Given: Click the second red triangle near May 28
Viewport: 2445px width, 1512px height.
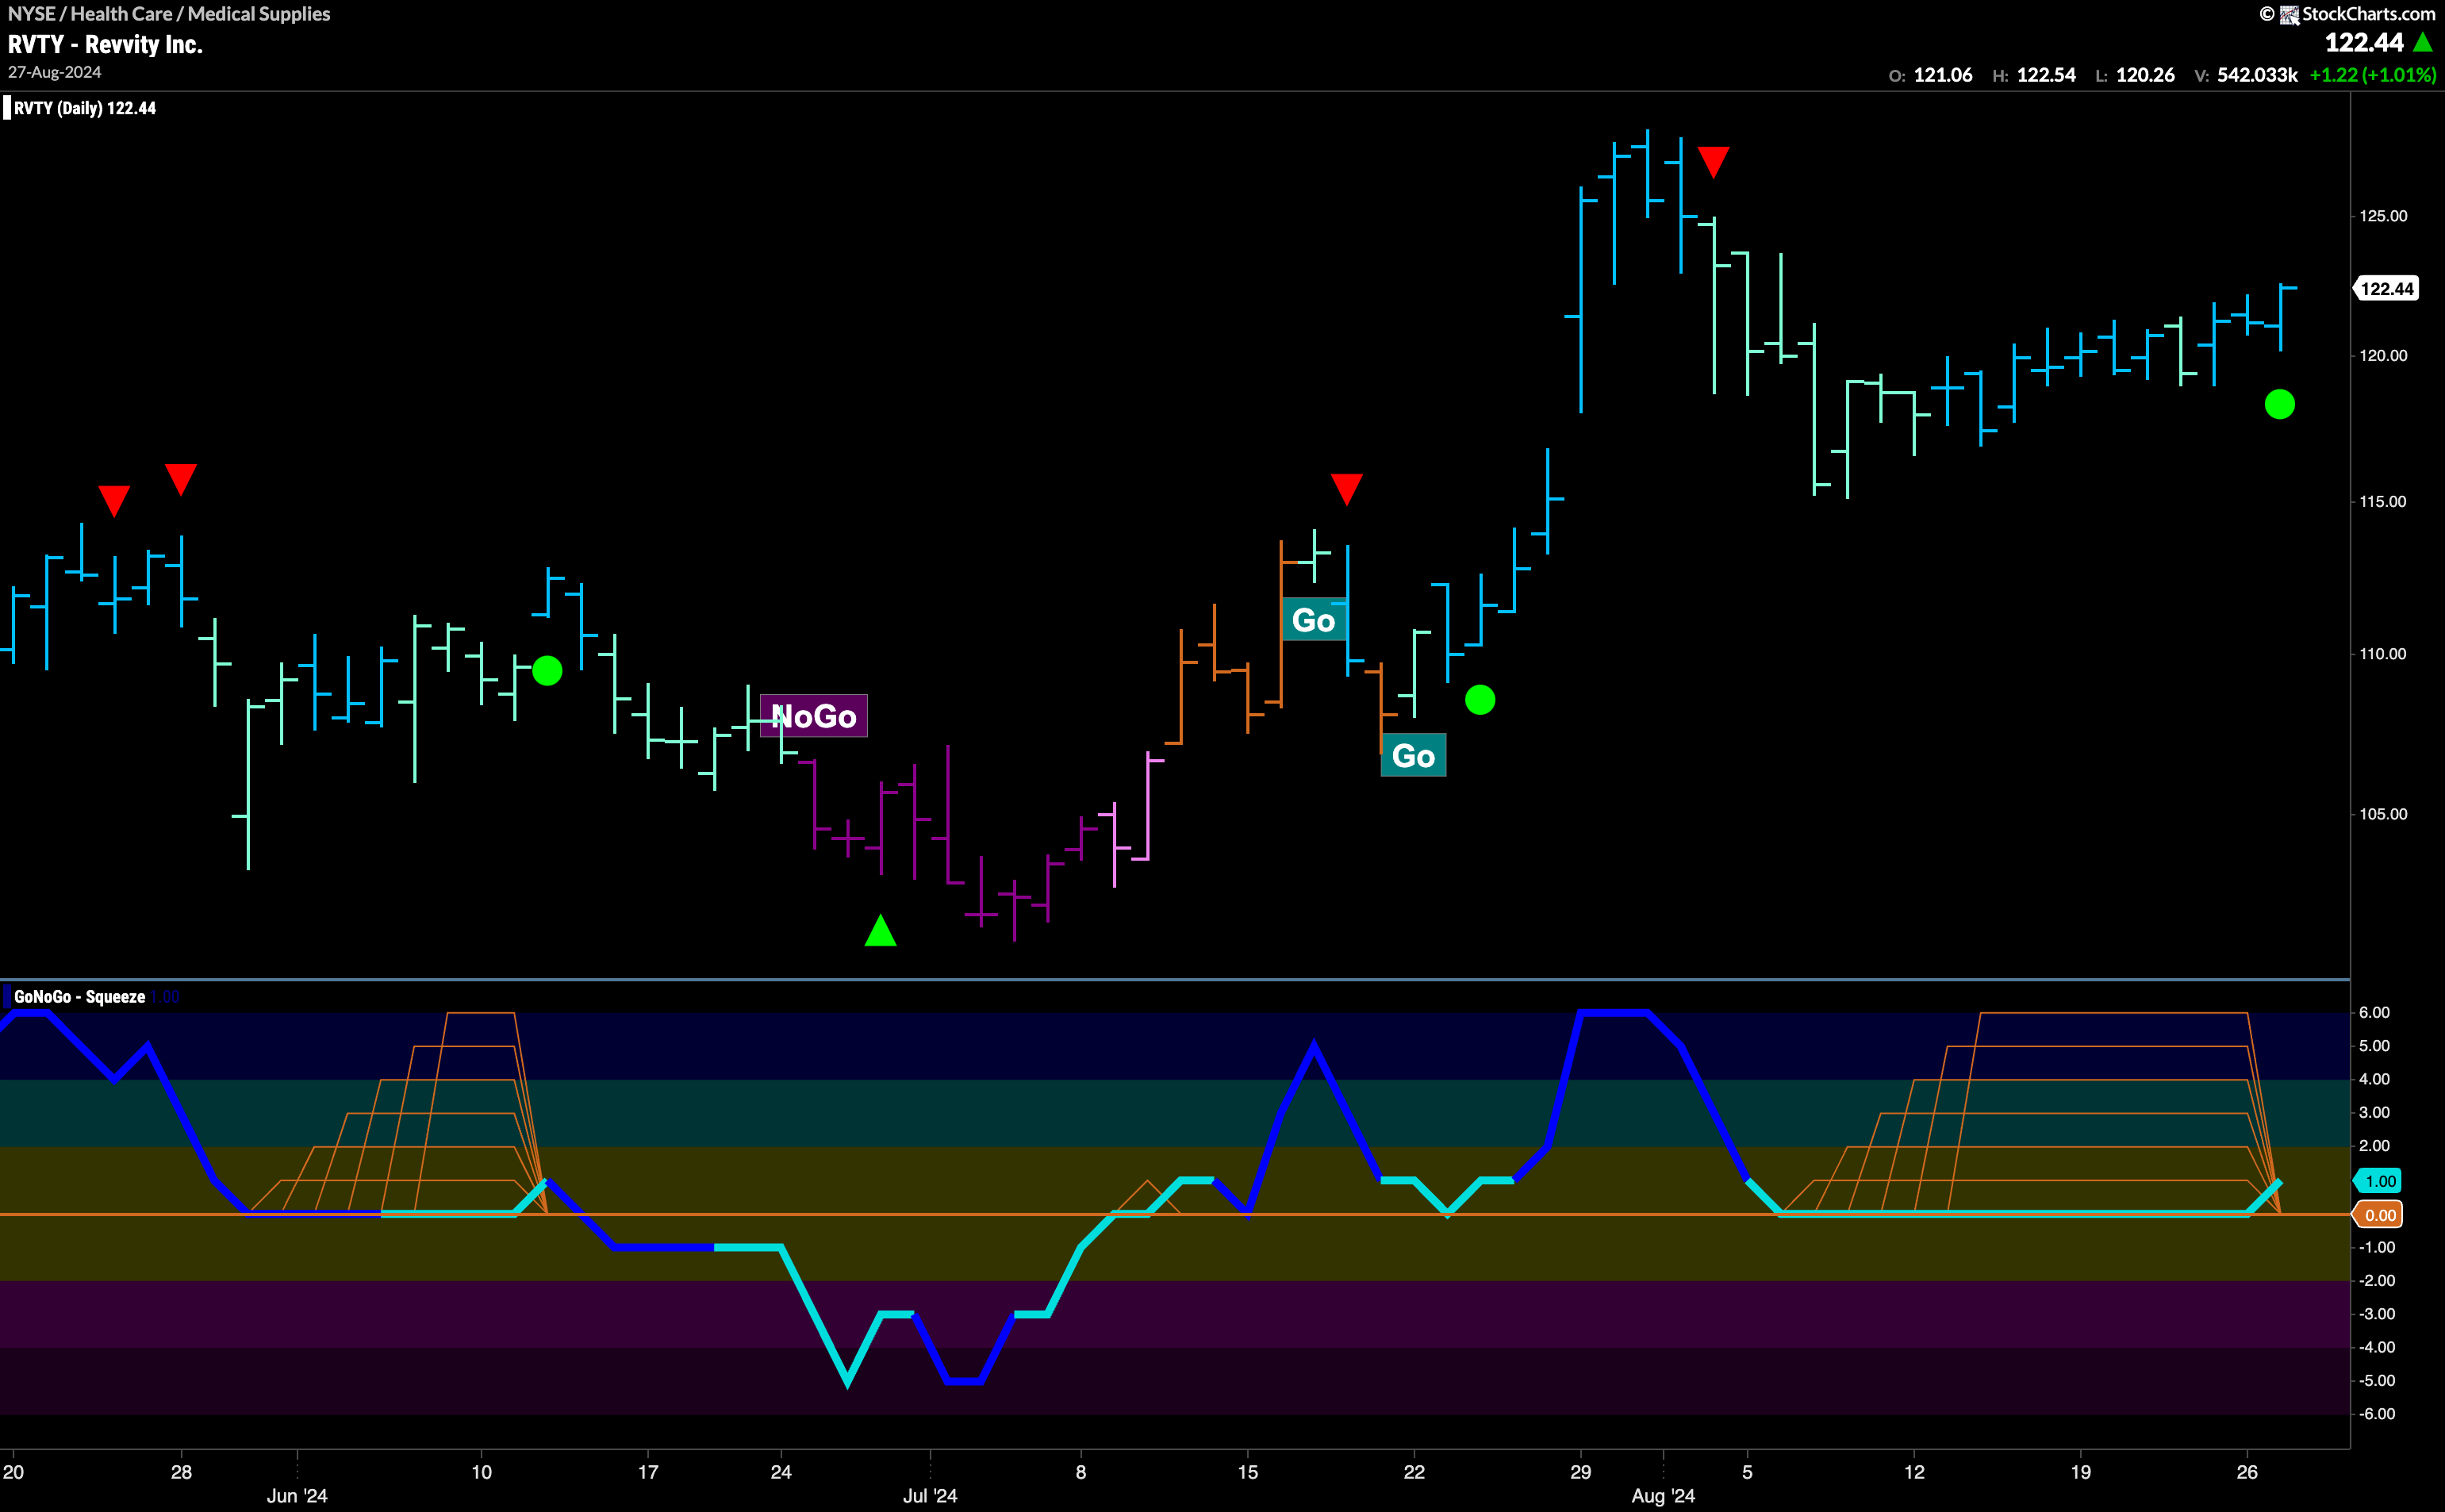Looking at the screenshot, I should pyautogui.click(x=181, y=479).
